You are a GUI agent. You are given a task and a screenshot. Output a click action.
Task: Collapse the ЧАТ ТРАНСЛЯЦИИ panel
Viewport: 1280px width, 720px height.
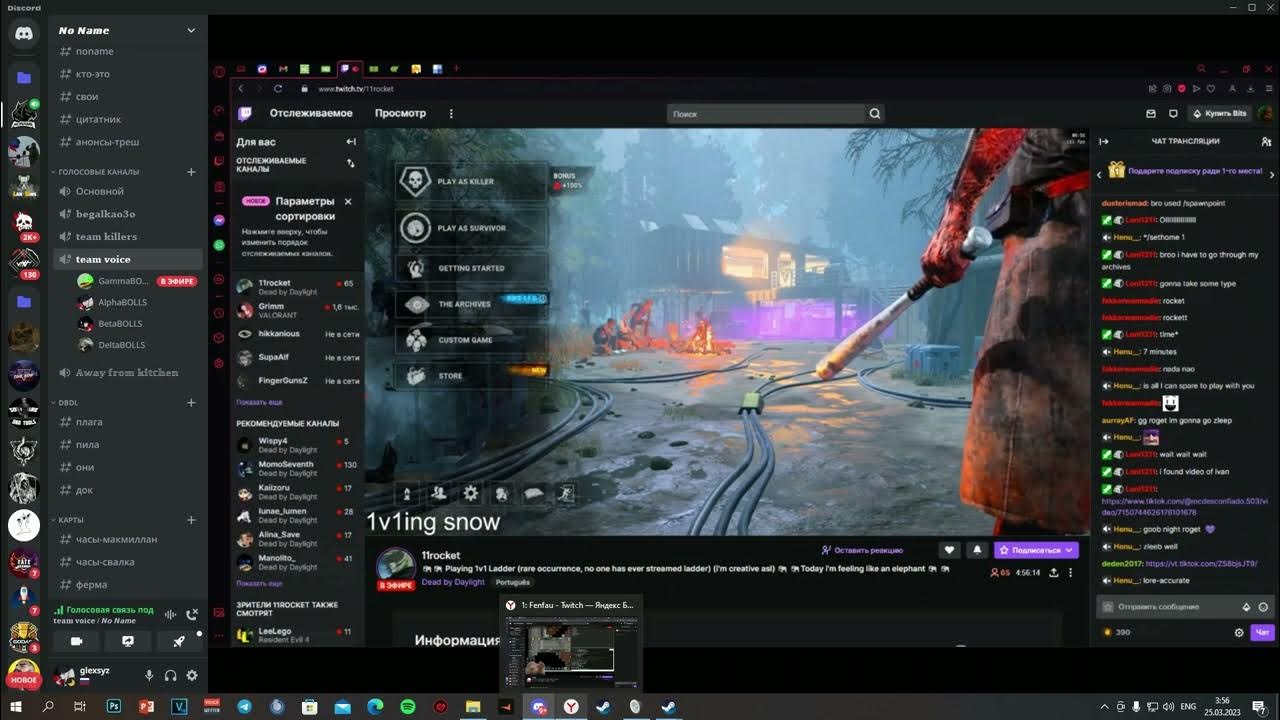[1103, 141]
